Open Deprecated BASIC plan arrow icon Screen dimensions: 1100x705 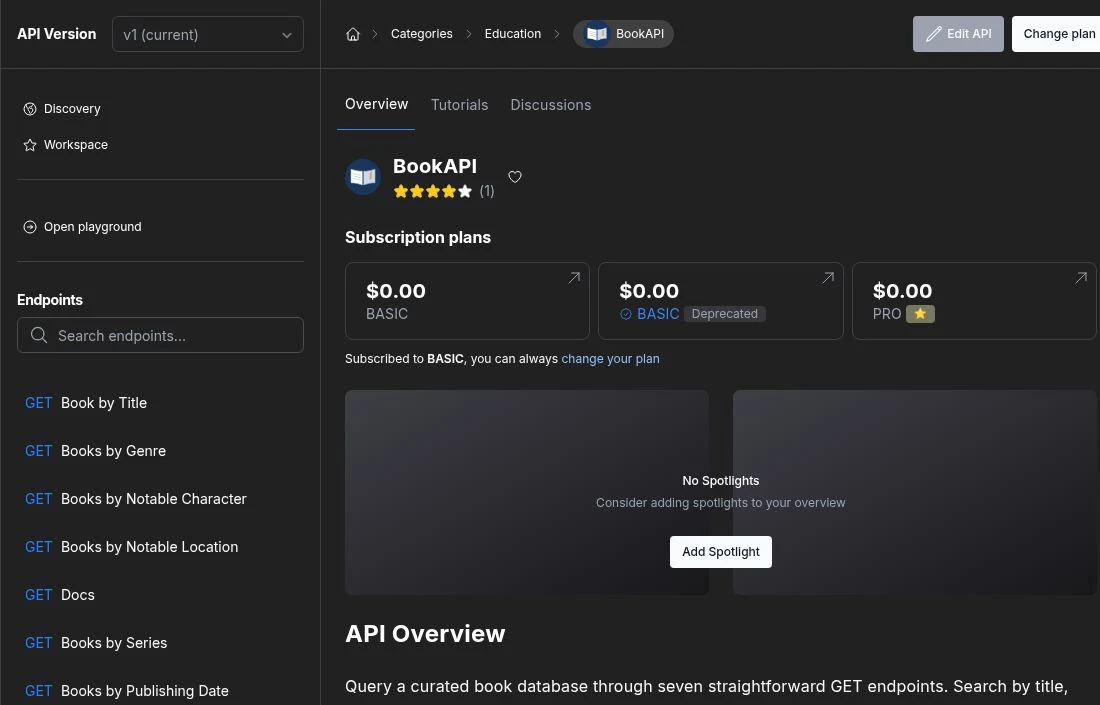pos(828,278)
